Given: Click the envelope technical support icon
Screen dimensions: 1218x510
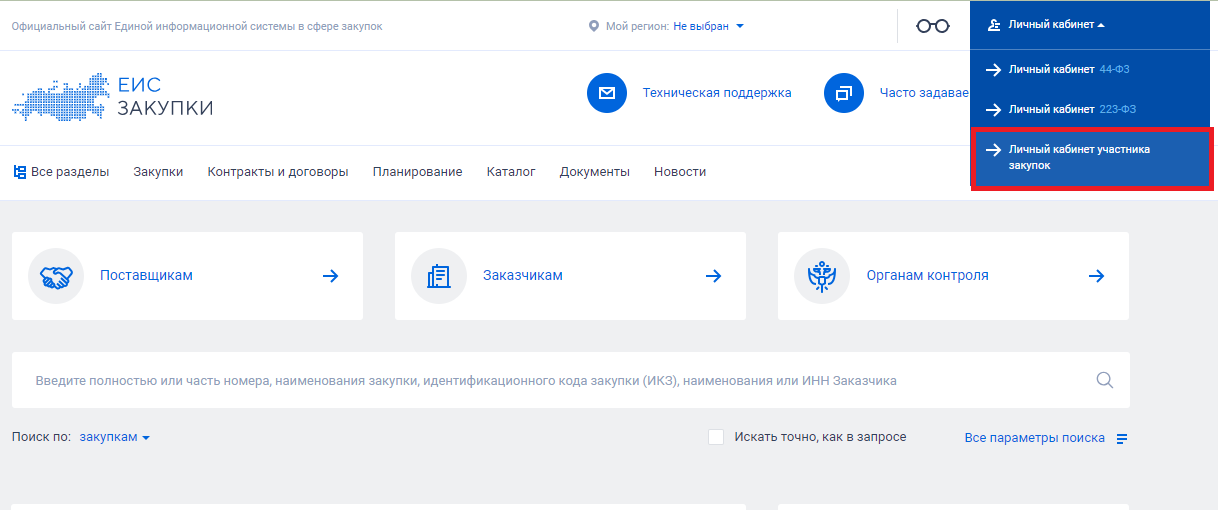Looking at the screenshot, I should [606, 93].
